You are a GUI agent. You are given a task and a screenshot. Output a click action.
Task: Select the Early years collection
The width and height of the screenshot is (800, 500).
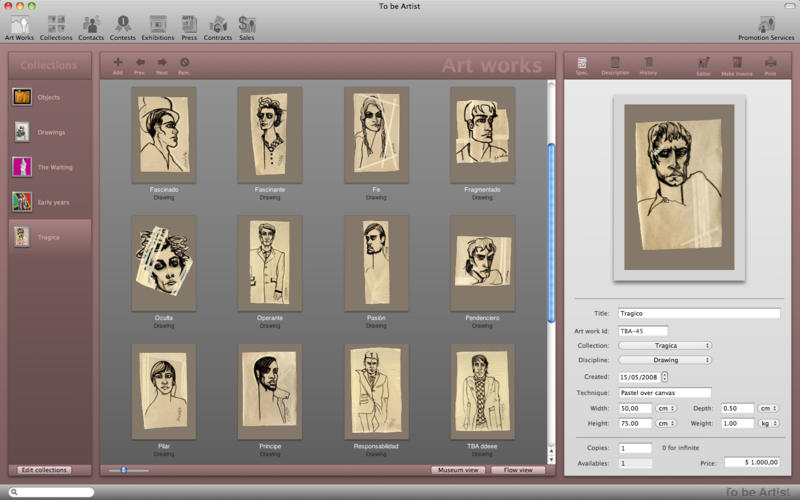[50, 202]
